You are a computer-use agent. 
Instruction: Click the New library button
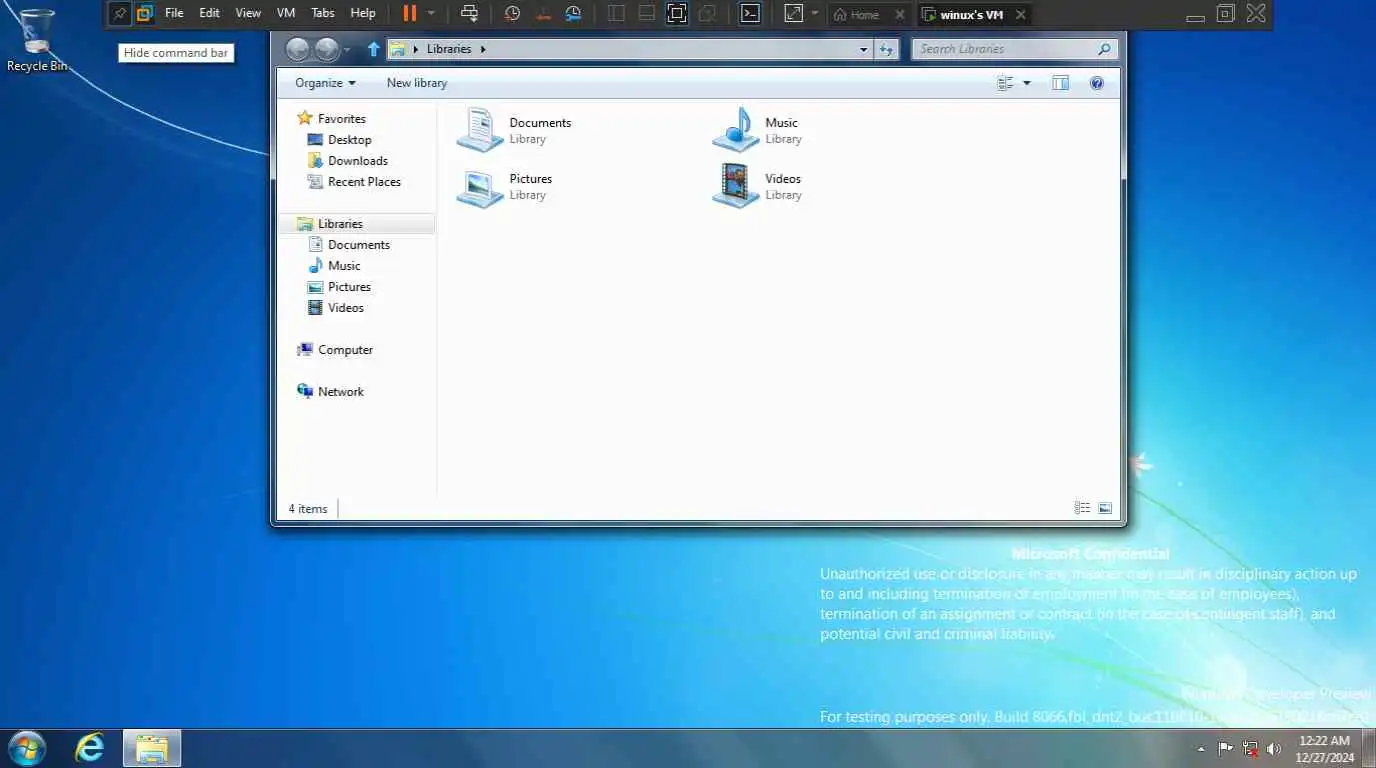point(417,83)
